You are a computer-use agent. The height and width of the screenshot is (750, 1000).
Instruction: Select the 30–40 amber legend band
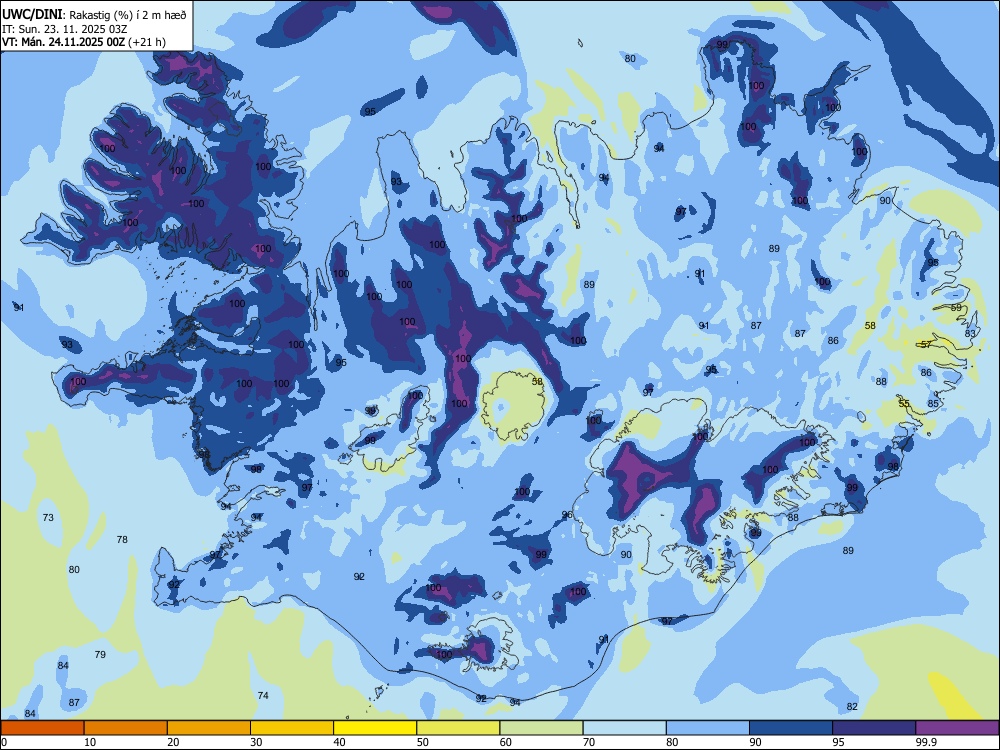coord(292,728)
